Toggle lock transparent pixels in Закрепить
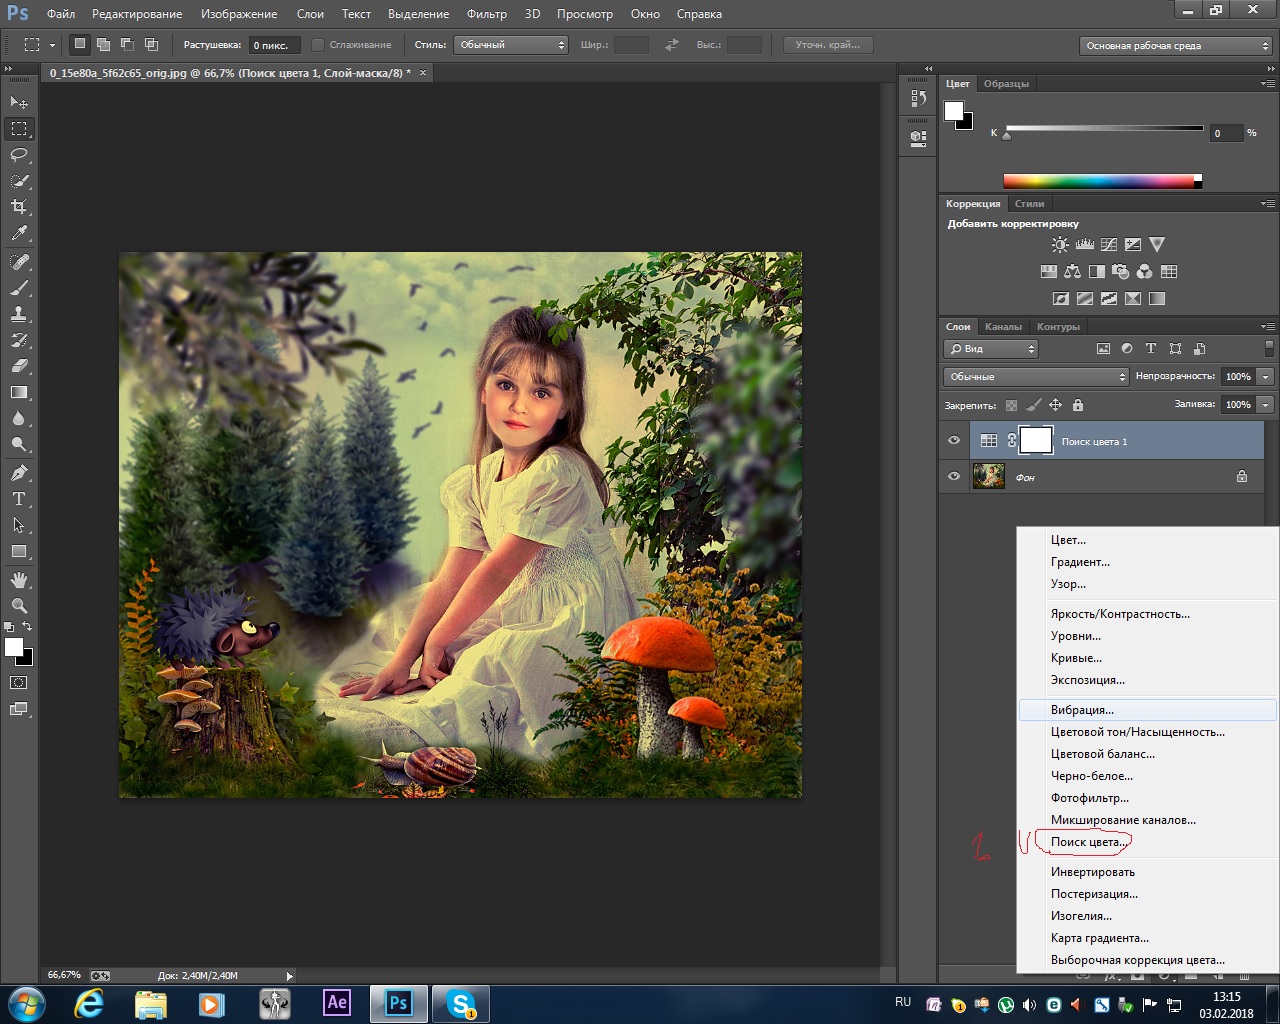Screen dimensions: 1280x1024 (1011, 405)
